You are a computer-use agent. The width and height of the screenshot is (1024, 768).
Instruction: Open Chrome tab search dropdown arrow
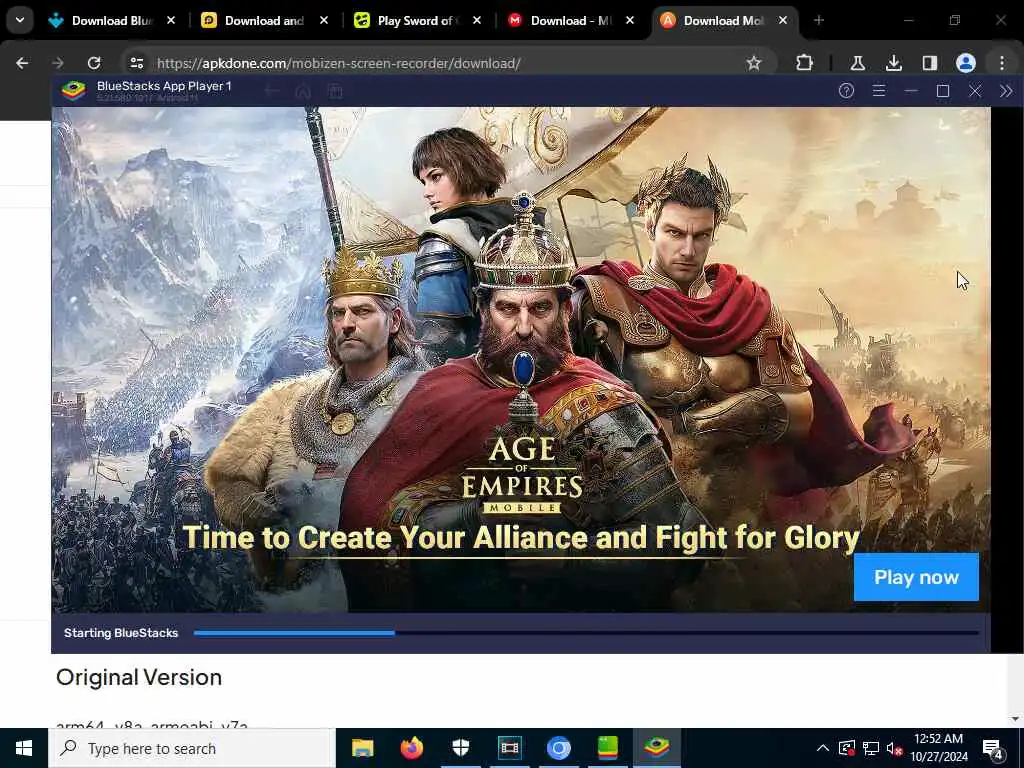pyautogui.click(x=20, y=20)
